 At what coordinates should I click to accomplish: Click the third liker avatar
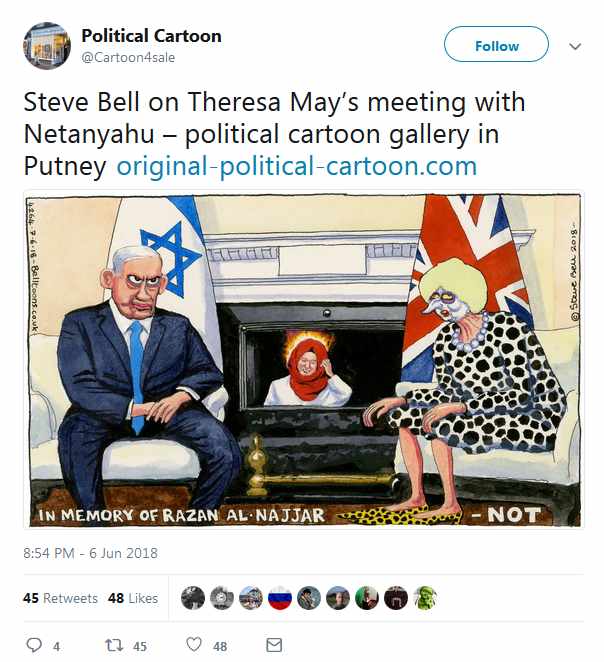pos(251,598)
